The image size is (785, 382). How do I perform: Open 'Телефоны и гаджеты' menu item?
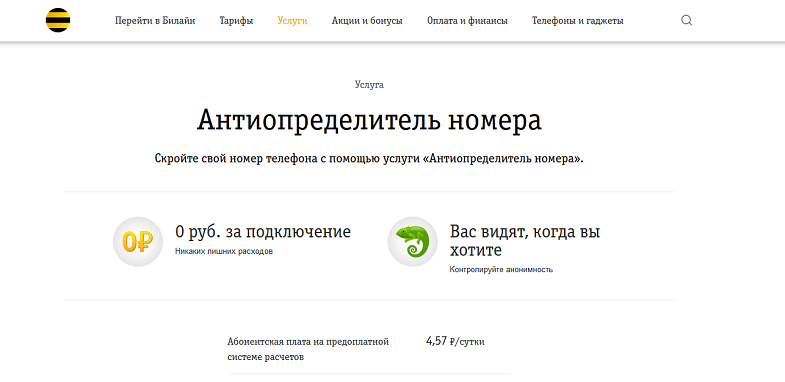[x=578, y=21]
